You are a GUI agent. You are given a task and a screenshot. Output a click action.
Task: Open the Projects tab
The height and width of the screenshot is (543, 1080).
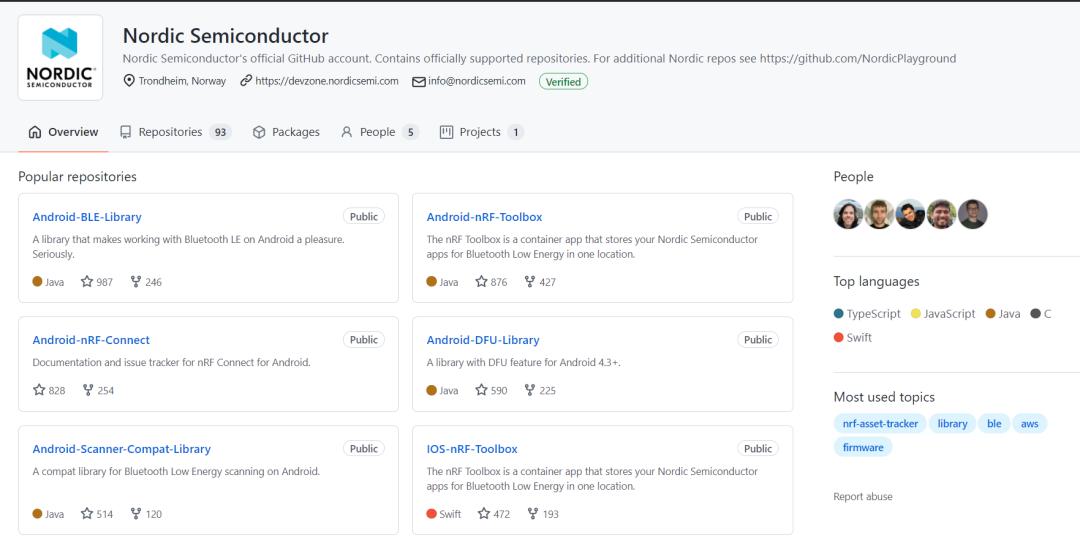click(481, 132)
